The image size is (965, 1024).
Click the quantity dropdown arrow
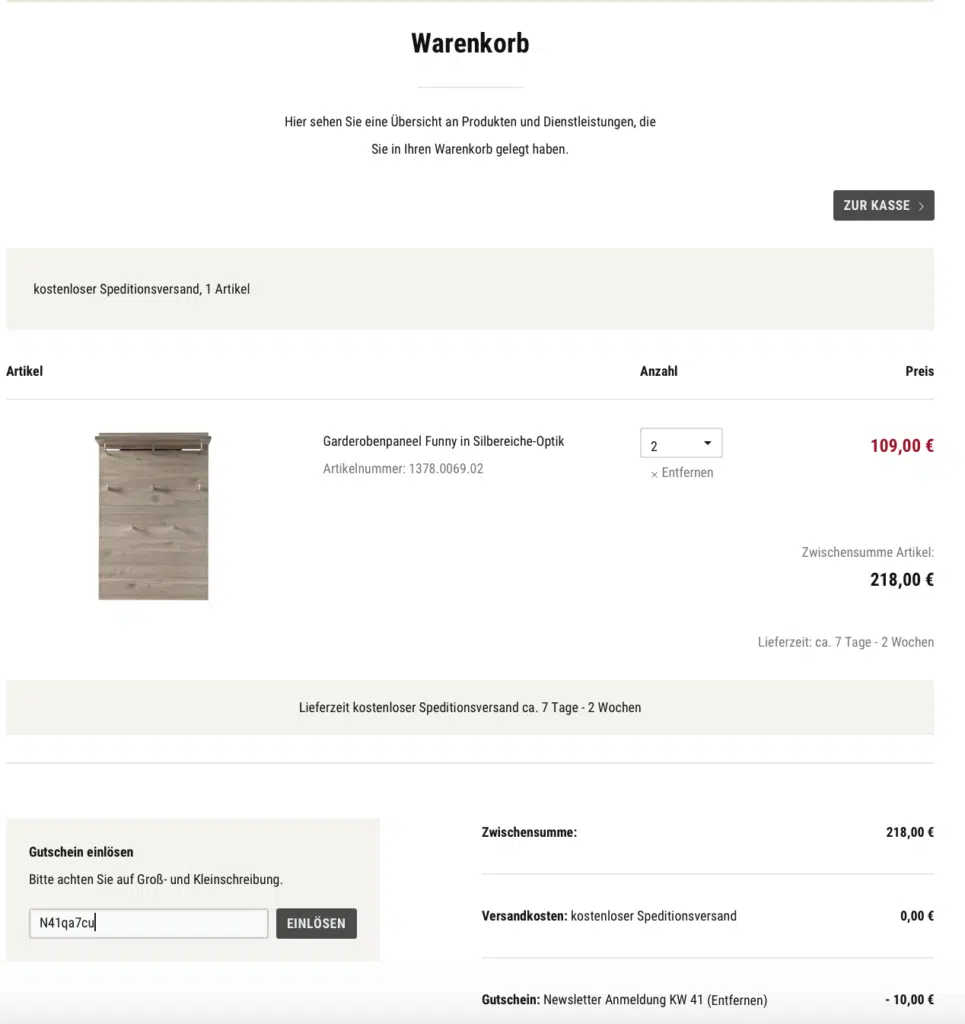707,443
